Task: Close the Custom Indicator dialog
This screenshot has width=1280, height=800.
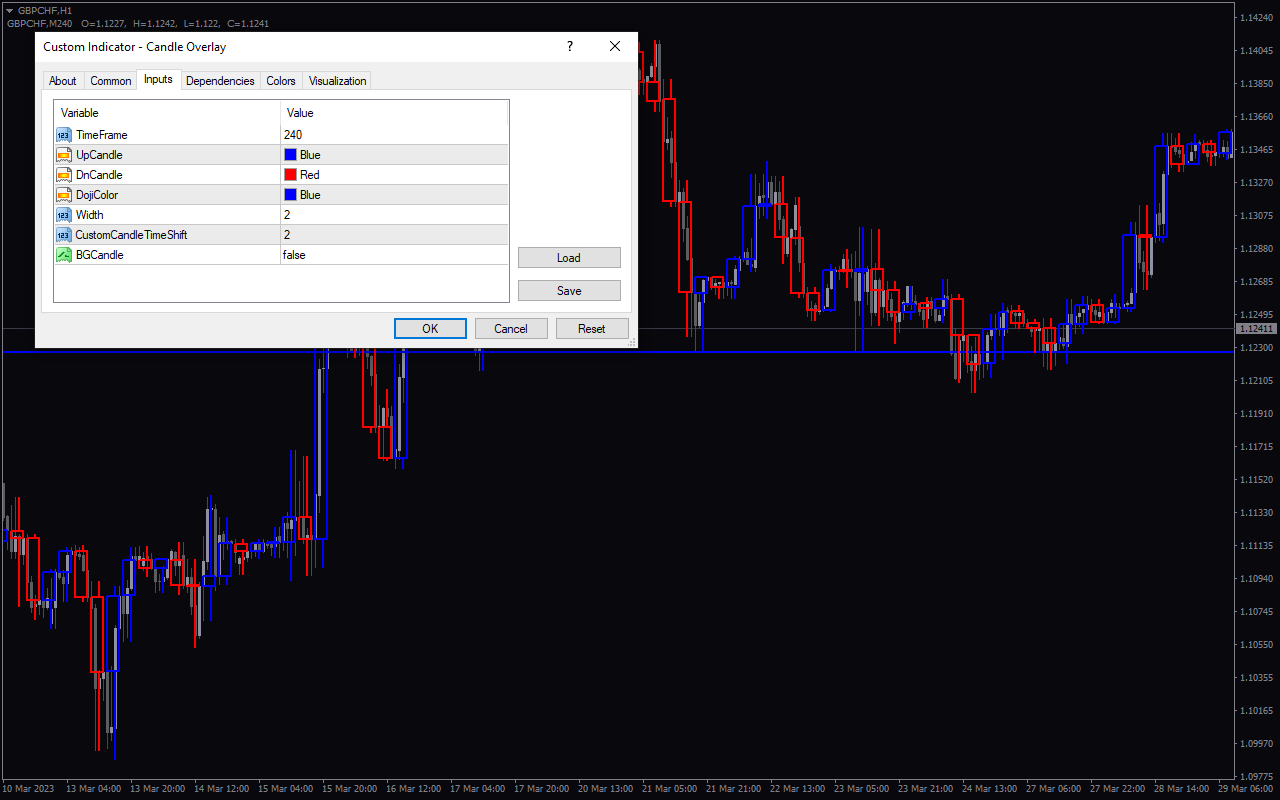Action: pyautogui.click(x=615, y=46)
